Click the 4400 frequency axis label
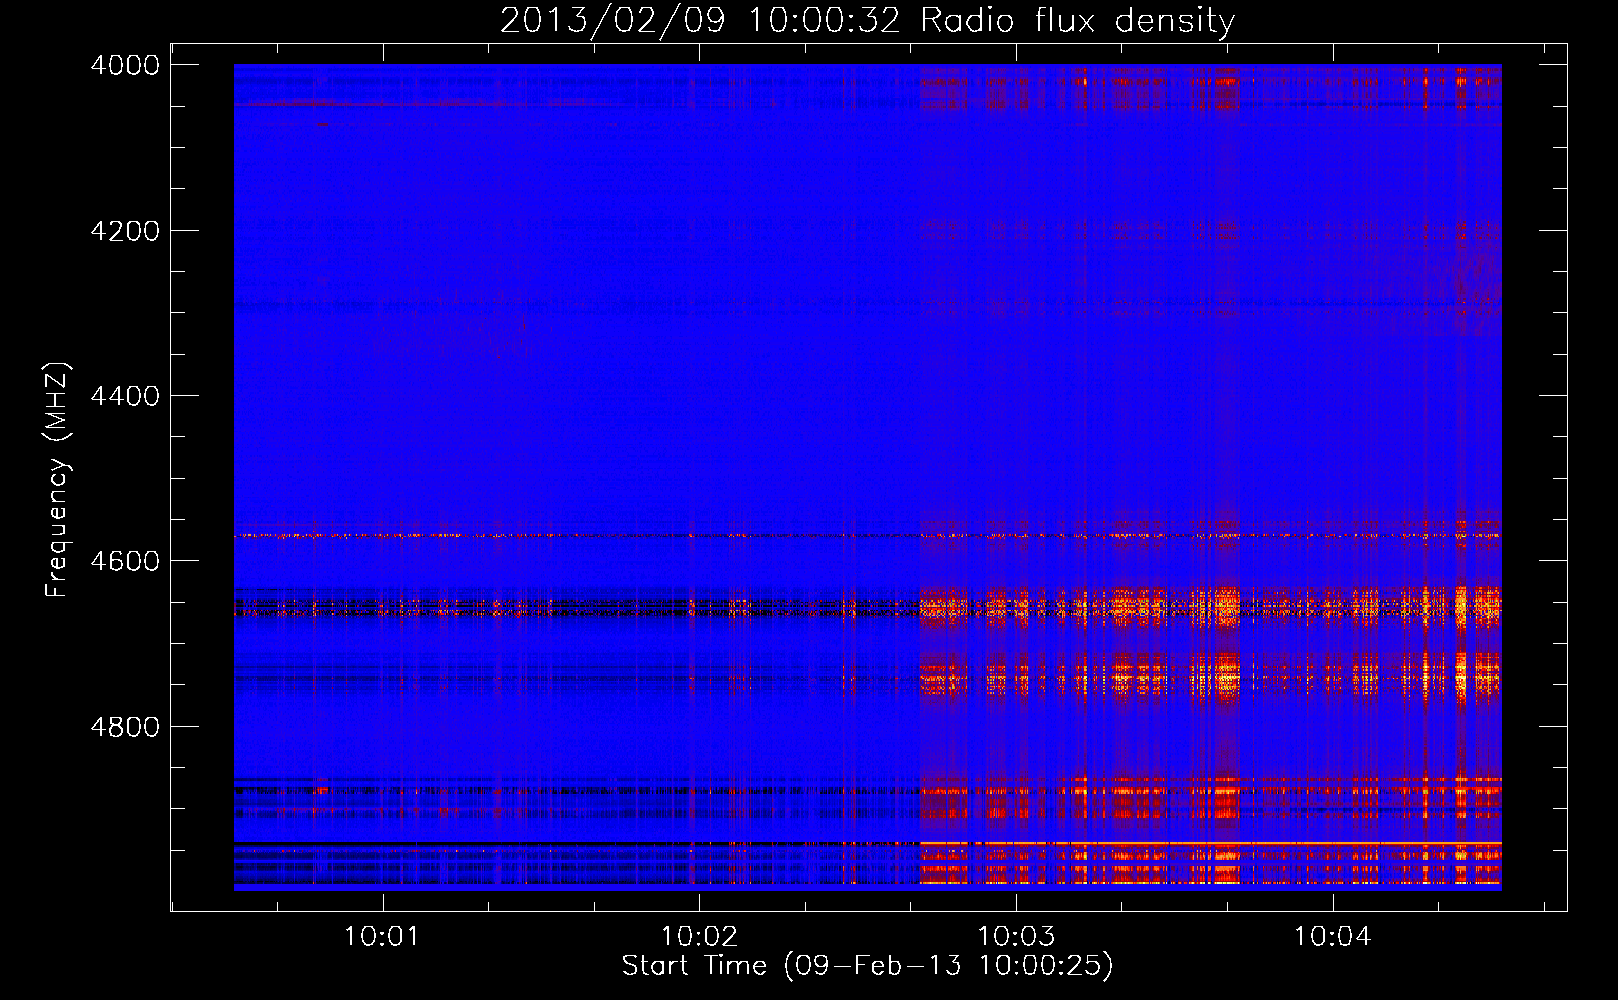 (125, 396)
